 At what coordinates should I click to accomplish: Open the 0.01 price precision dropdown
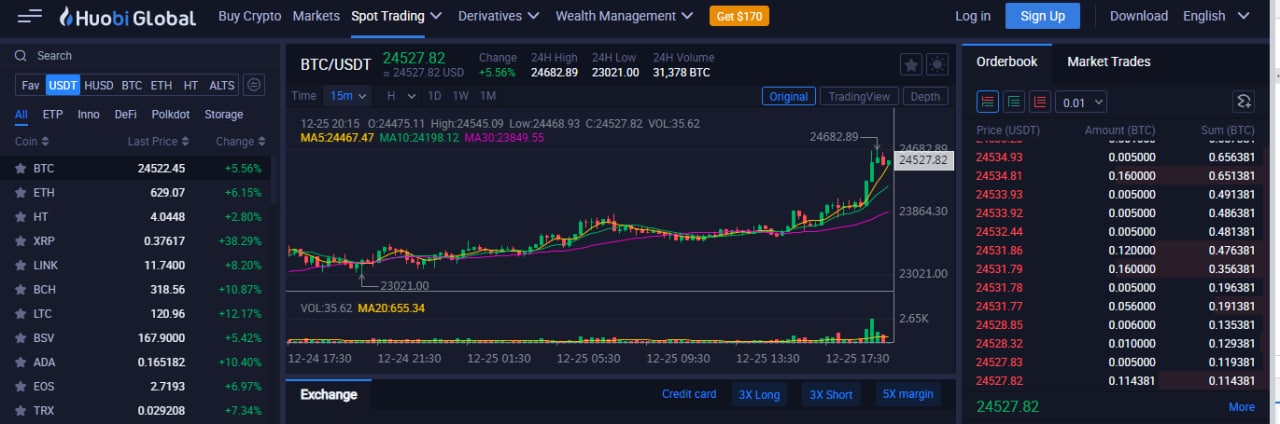(x=1082, y=102)
